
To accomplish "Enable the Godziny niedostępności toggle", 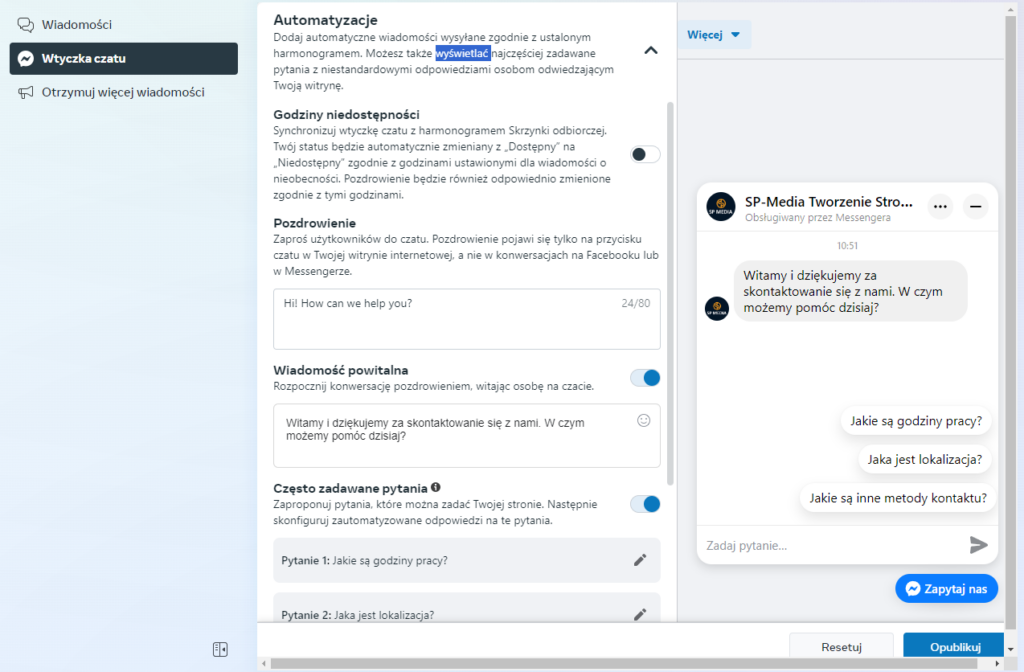I will (645, 154).
